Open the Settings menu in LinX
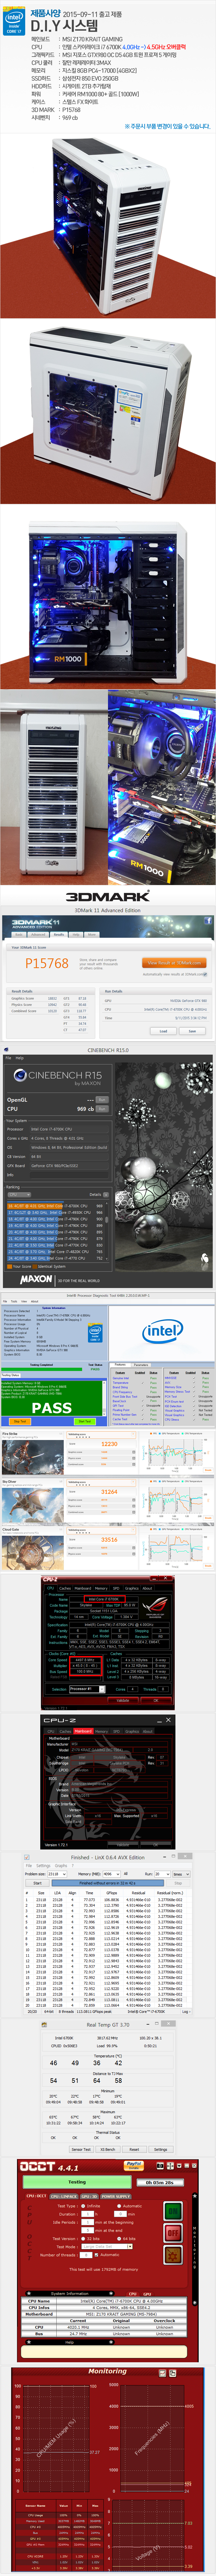This screenshot has height=2576, width=216. (x=43, y=1866)
